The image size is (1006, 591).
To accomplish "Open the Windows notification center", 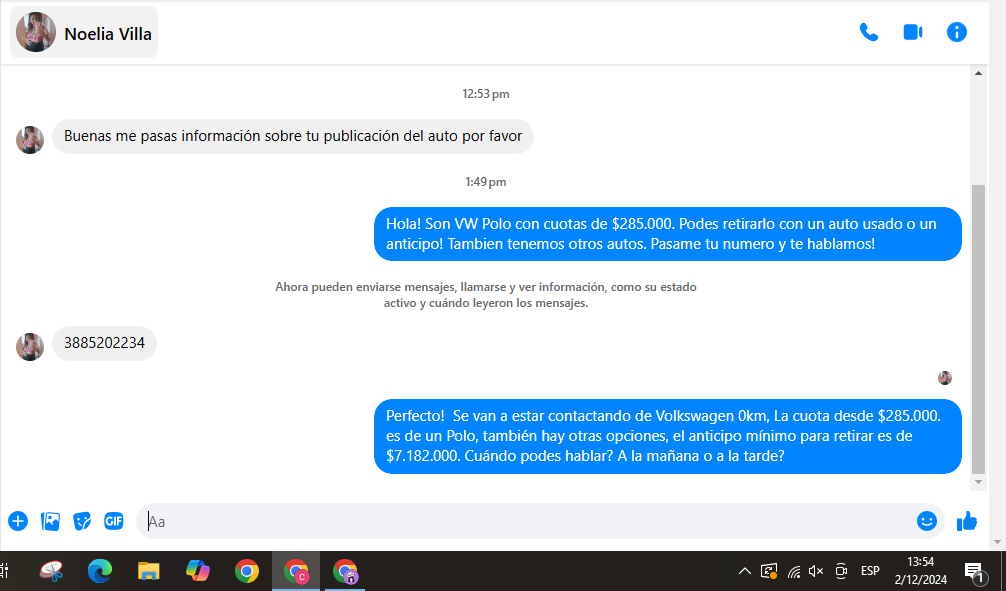I will [x=973, y=571].
